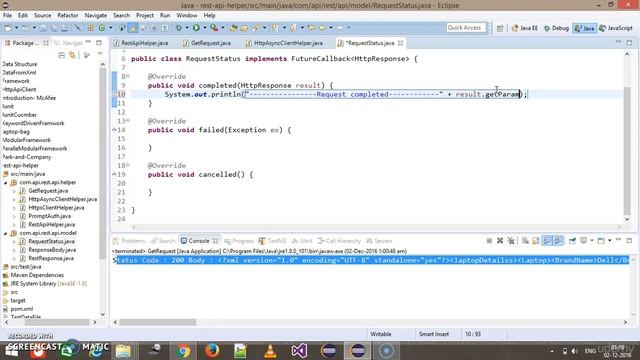Switch to the Java EE perspective
Viewport: 640px width, 360px height.
[524, 28]
